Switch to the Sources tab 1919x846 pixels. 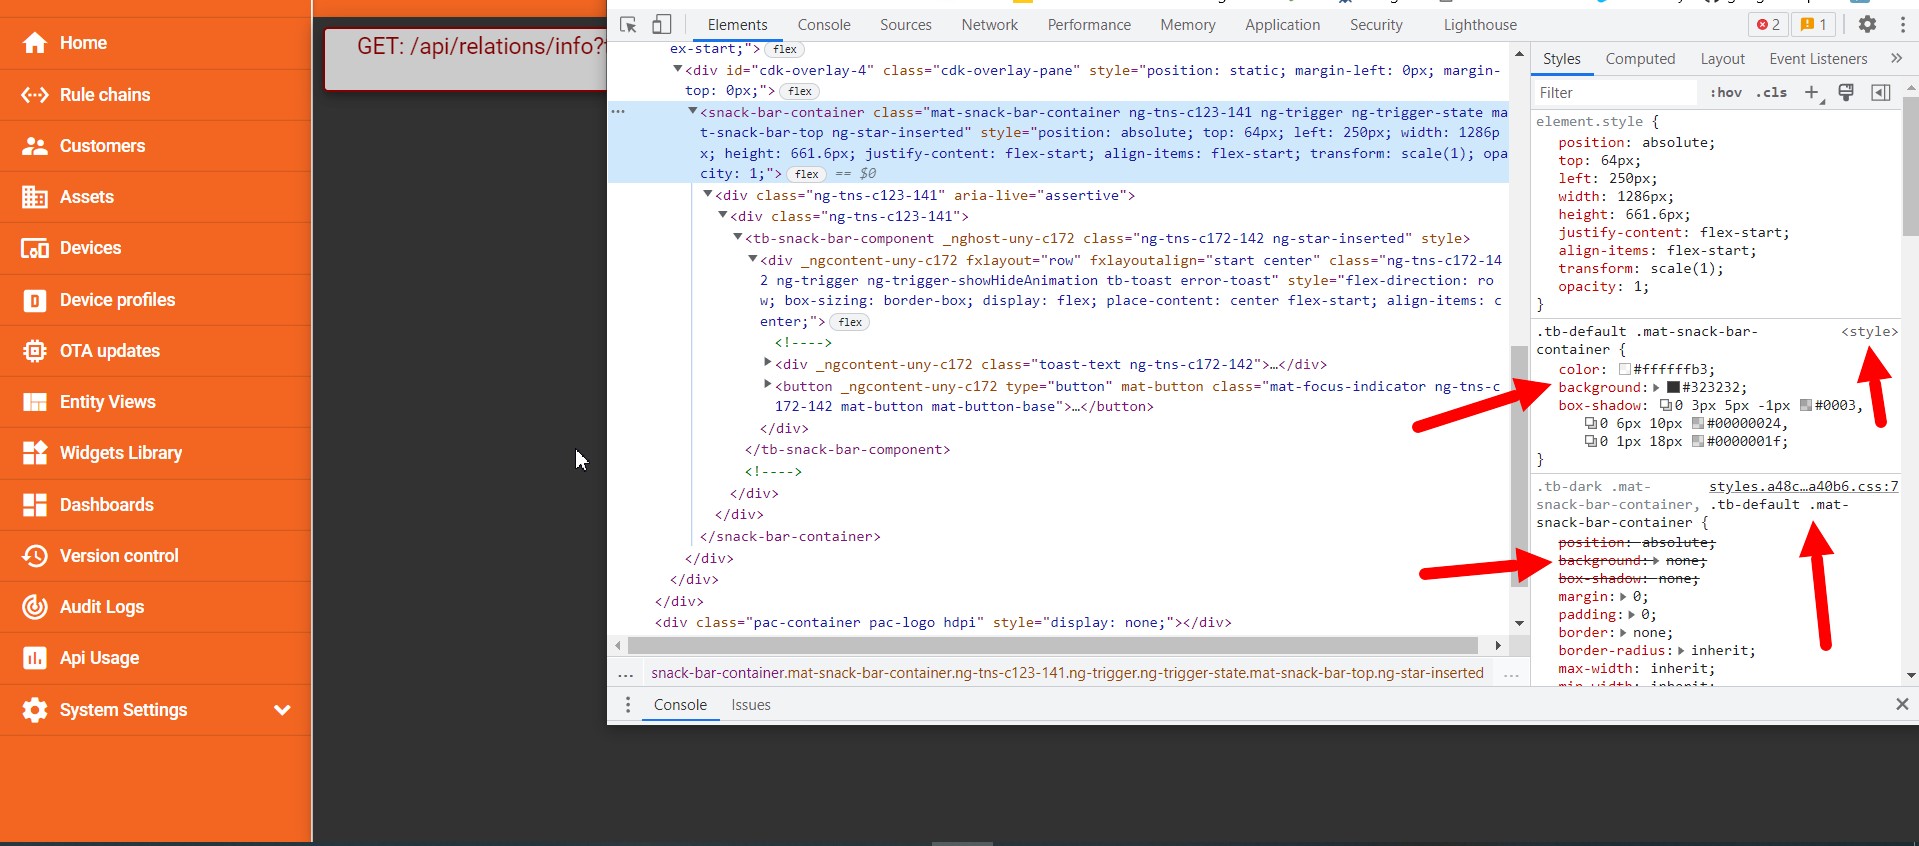[x=906, y=25]
